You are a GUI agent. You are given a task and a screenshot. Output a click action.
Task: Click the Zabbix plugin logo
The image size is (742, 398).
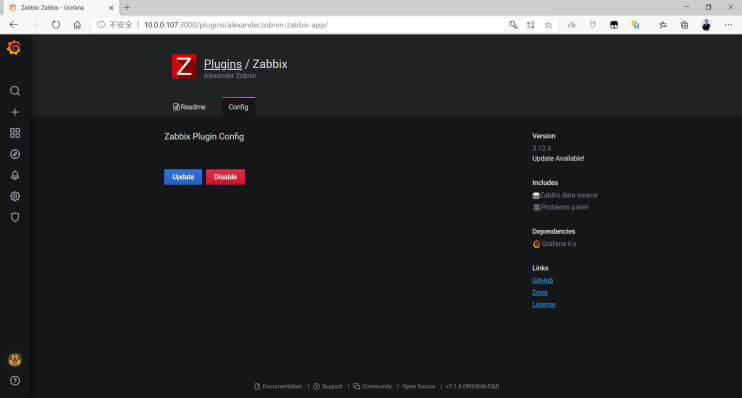click(184, 66)
